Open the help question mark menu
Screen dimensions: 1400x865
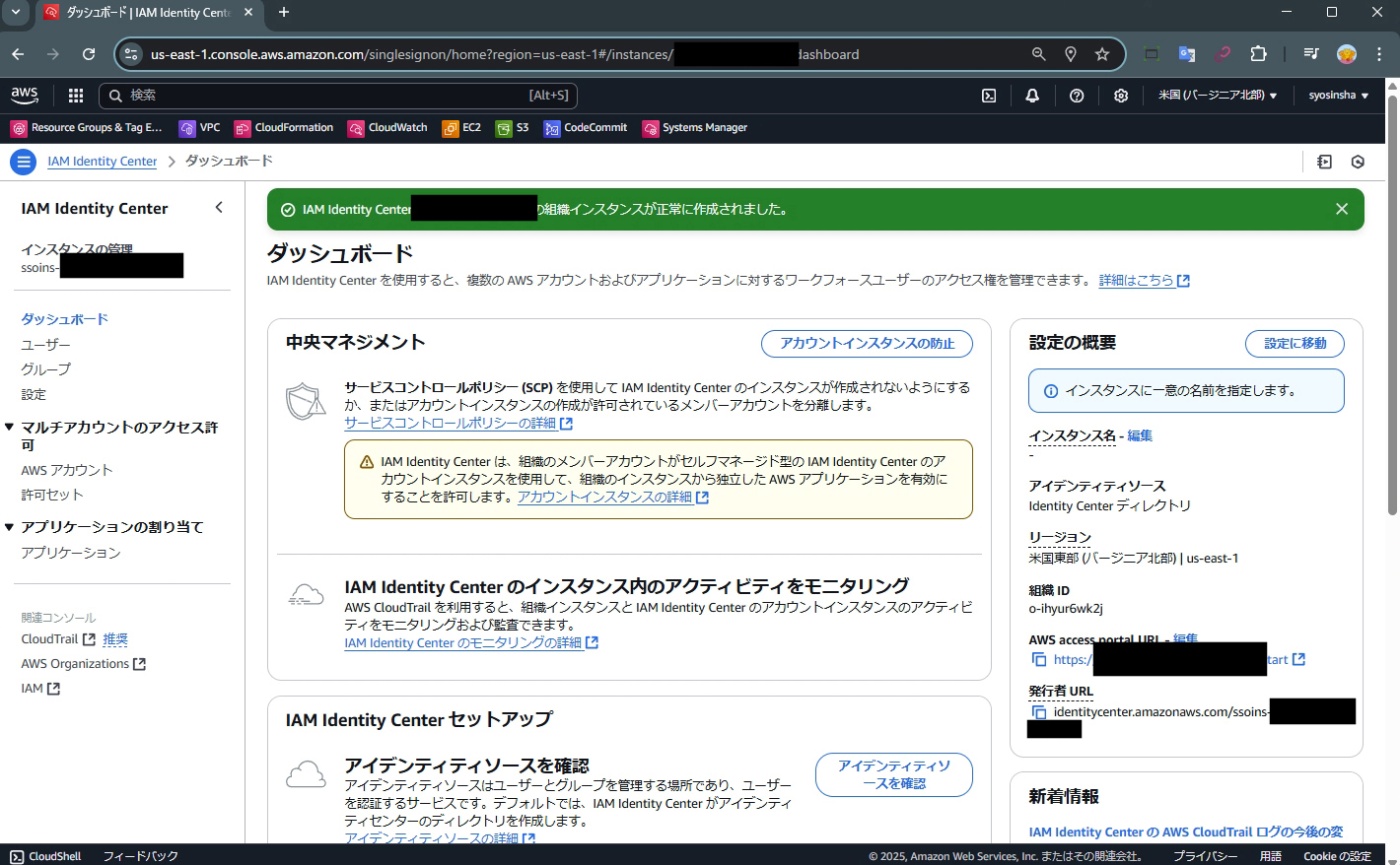coord(1077,96)
